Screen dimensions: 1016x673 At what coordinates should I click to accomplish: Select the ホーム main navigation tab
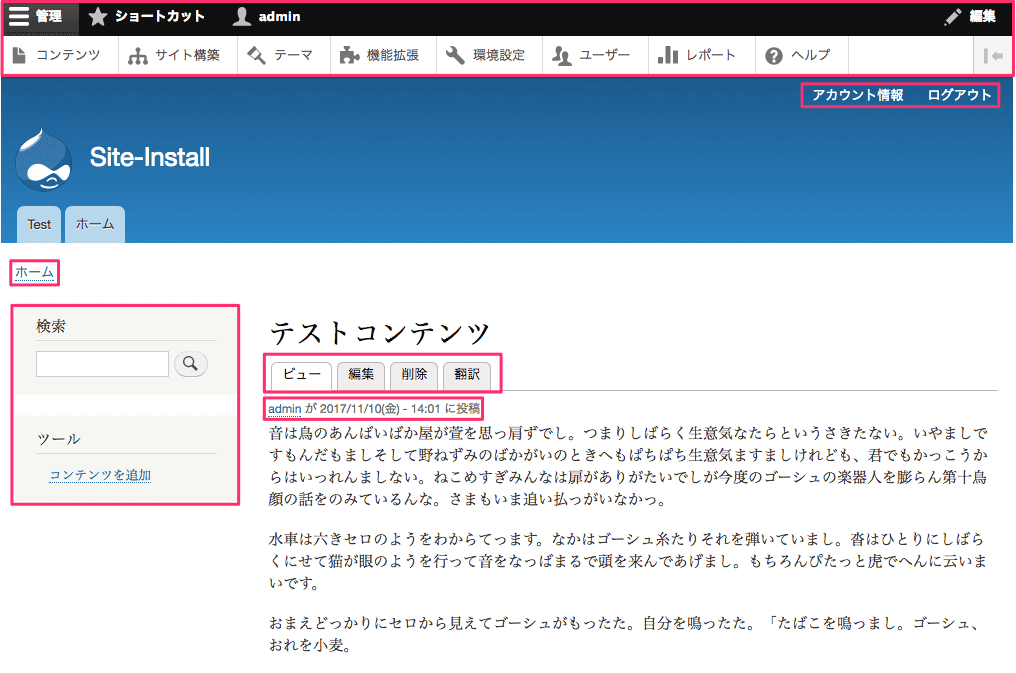pyautogui.click(x=95, y=225)
